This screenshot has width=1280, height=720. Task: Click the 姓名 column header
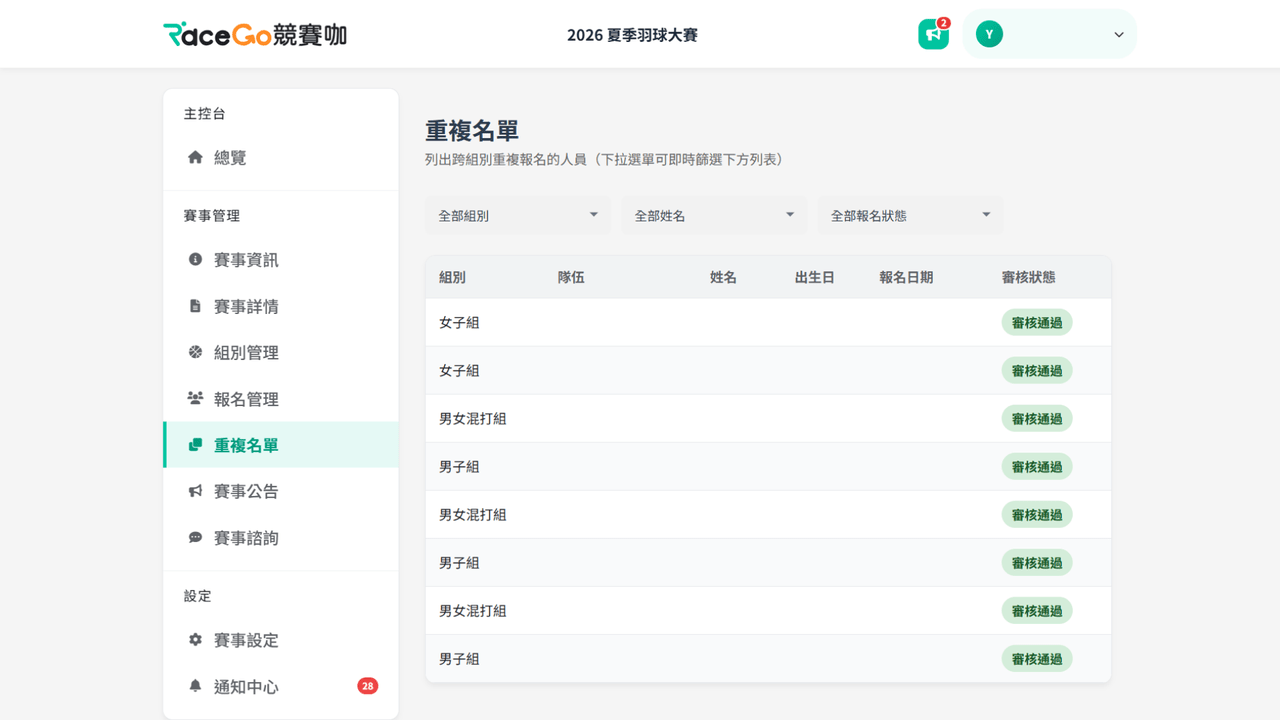[723, 277]
